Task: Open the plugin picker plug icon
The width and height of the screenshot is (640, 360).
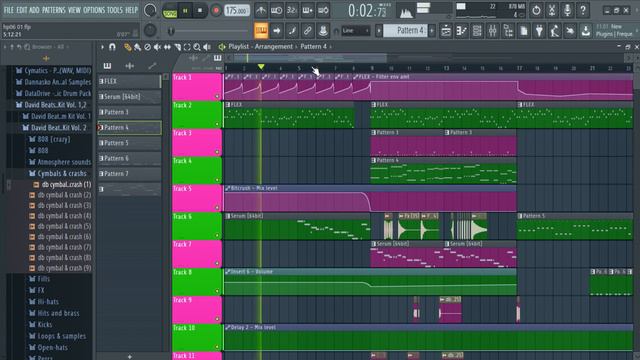Action: (539, 31)
